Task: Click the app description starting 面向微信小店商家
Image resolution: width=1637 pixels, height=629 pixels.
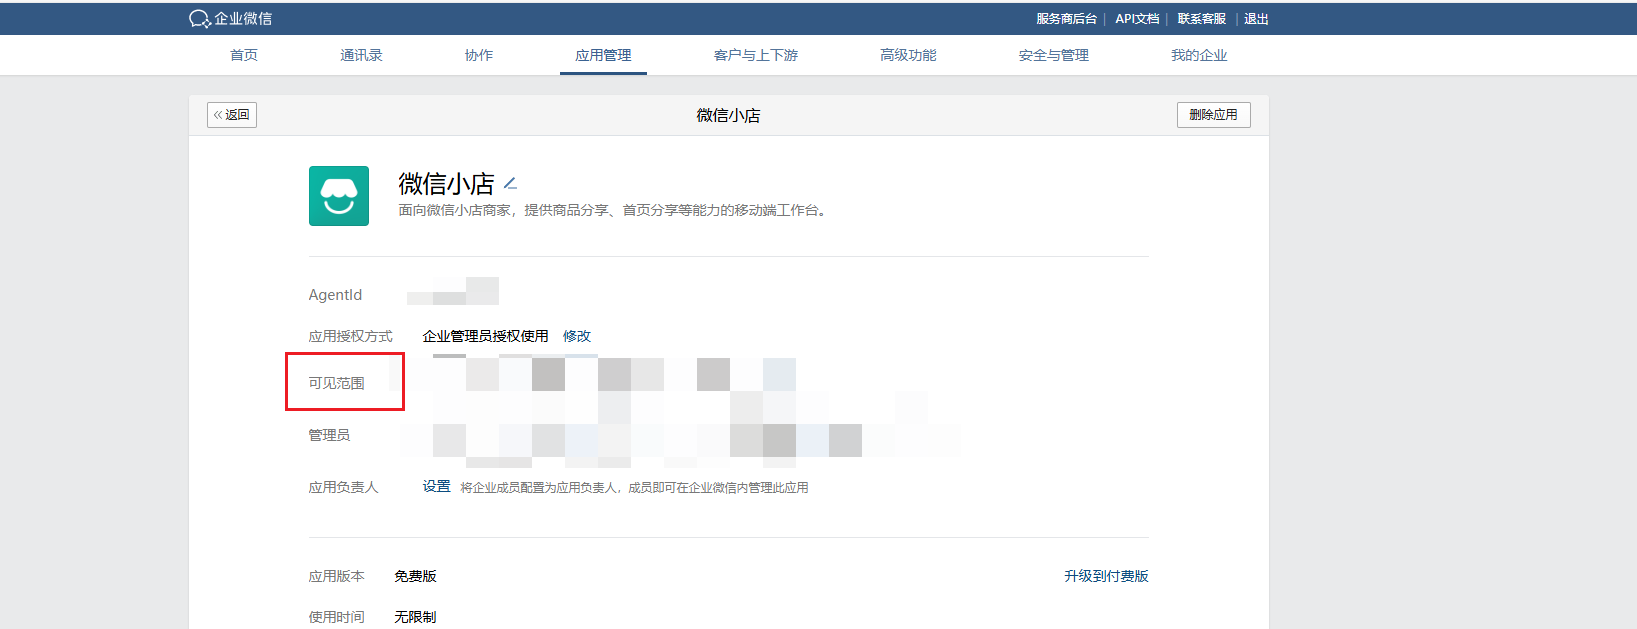Action: coord(614,210)
